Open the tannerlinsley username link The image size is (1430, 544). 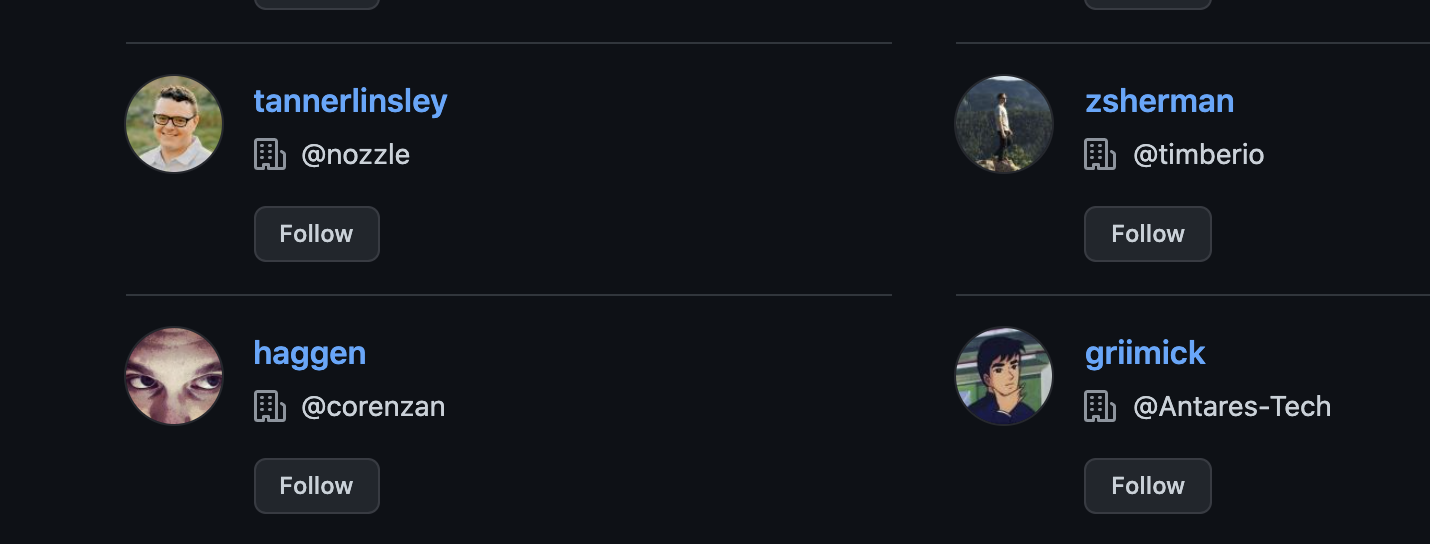(x=350, y=101)
